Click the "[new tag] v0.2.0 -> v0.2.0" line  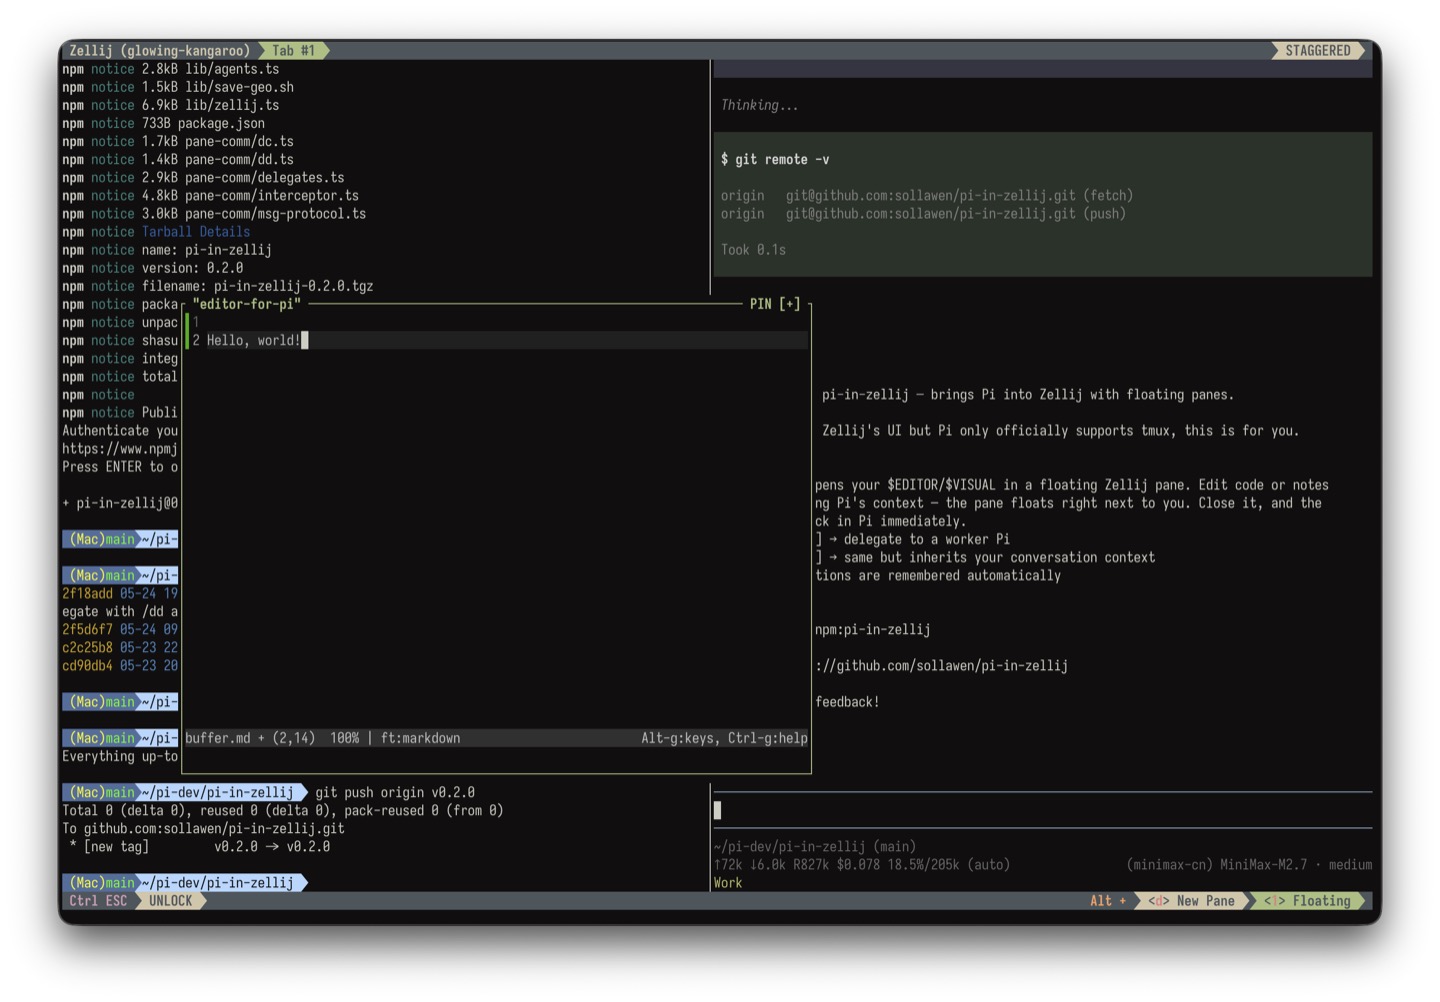click(200, 847)
